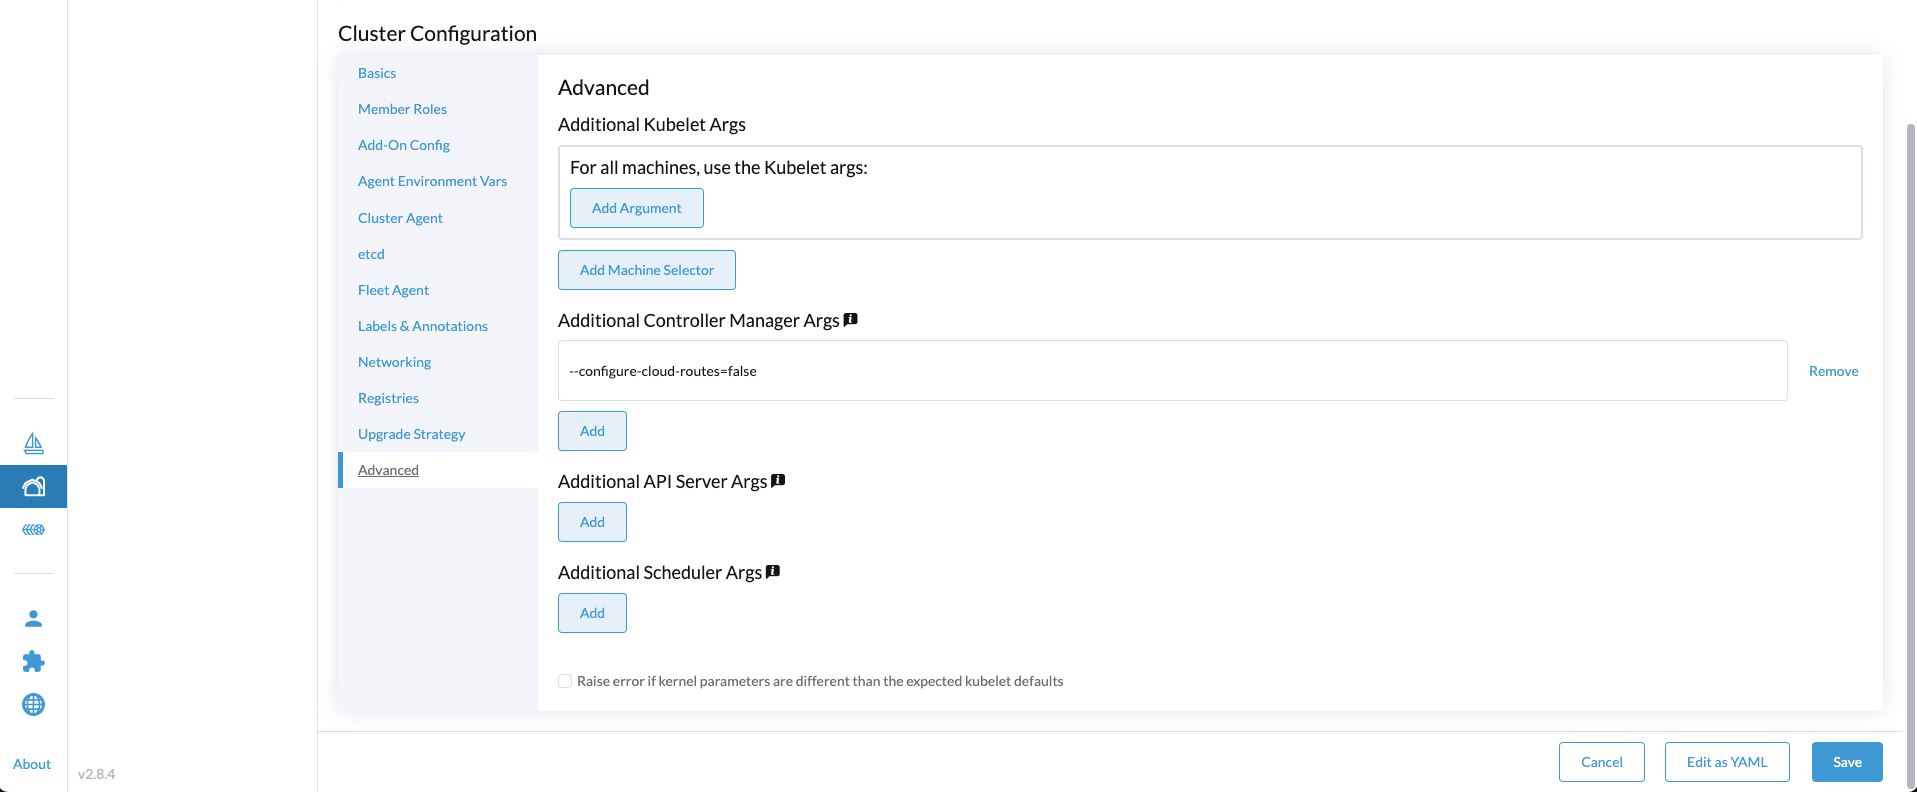
Task: Open Continuous Delivery sailboat icon
Action: (x=33, y=443)
